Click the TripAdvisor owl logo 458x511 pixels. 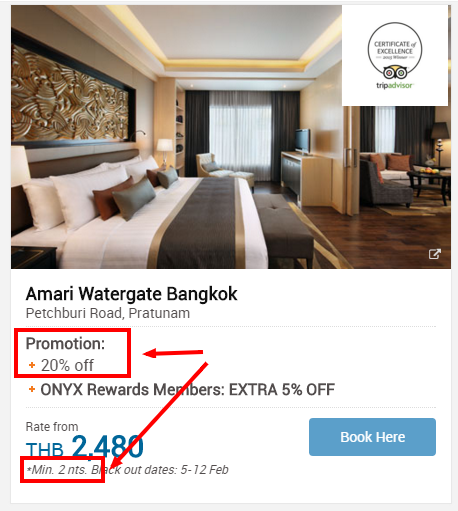[395, 72]
